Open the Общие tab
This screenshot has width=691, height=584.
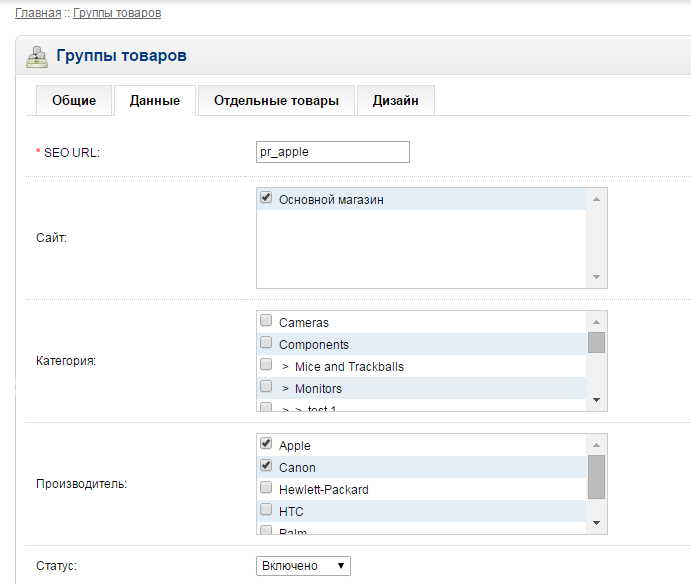[74, 101]
